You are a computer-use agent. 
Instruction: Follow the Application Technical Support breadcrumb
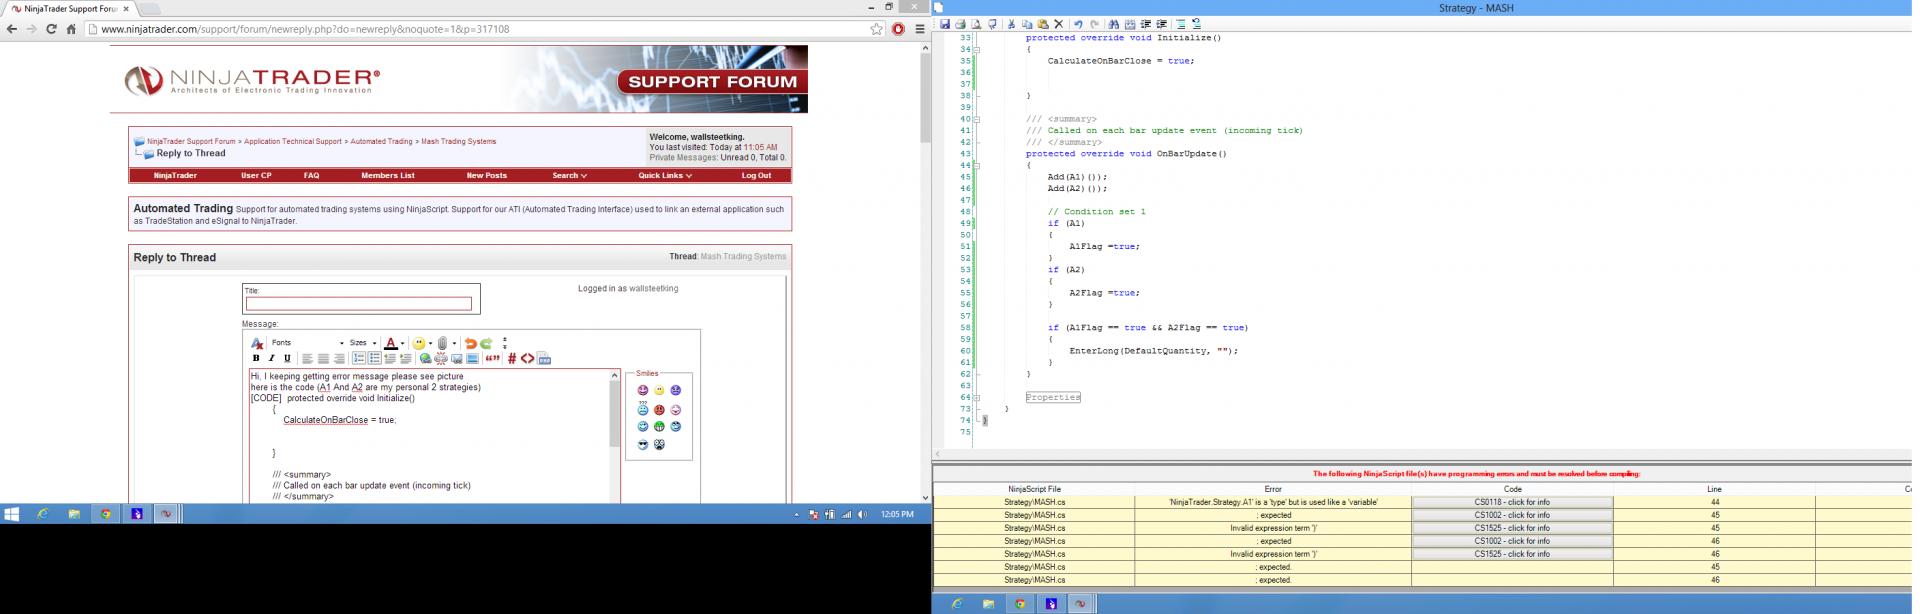[x=293, y=141]
